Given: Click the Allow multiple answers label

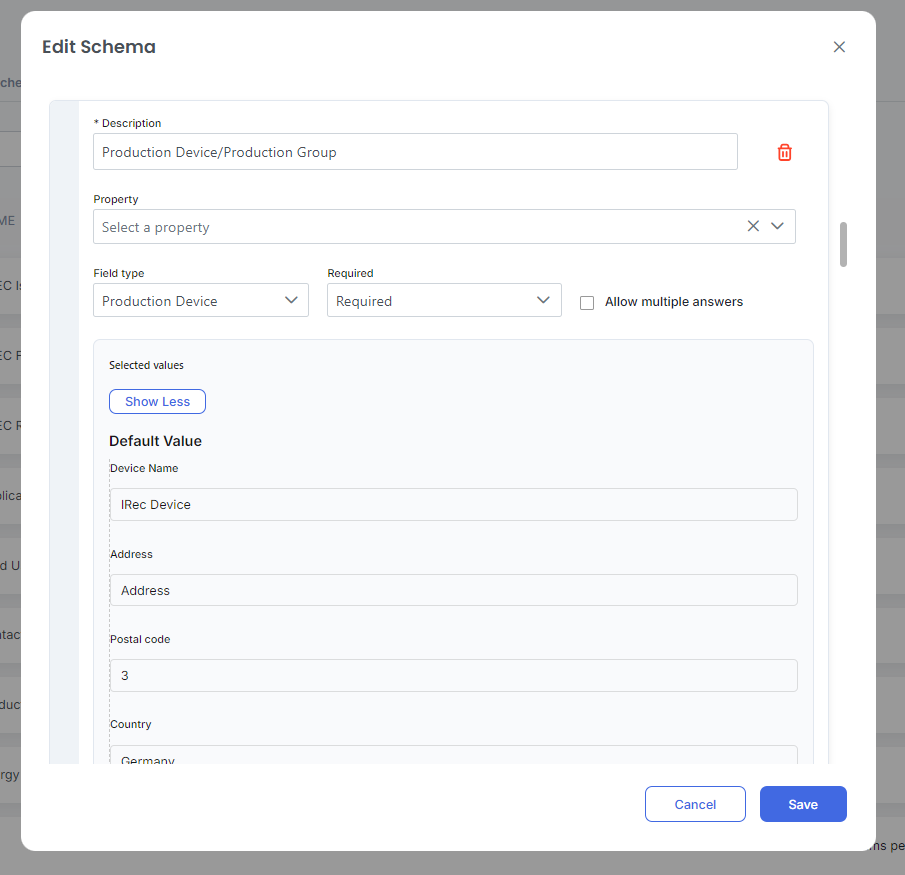Looking at the screenshot, I should [x=674, y=302].
